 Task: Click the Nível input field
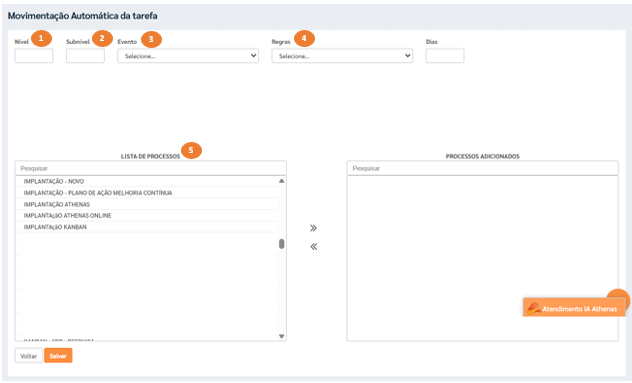coord(34,56)
